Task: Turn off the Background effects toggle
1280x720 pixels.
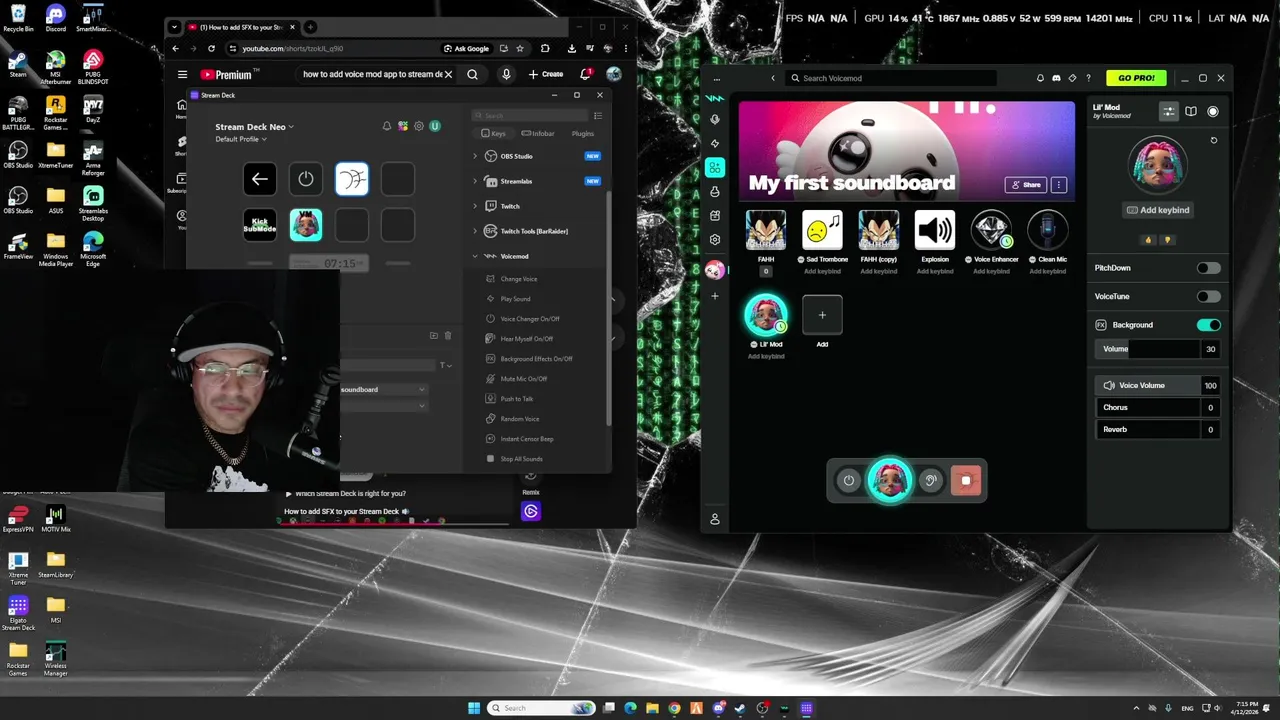Action: pyautogui.click(x=1208, y=325)
